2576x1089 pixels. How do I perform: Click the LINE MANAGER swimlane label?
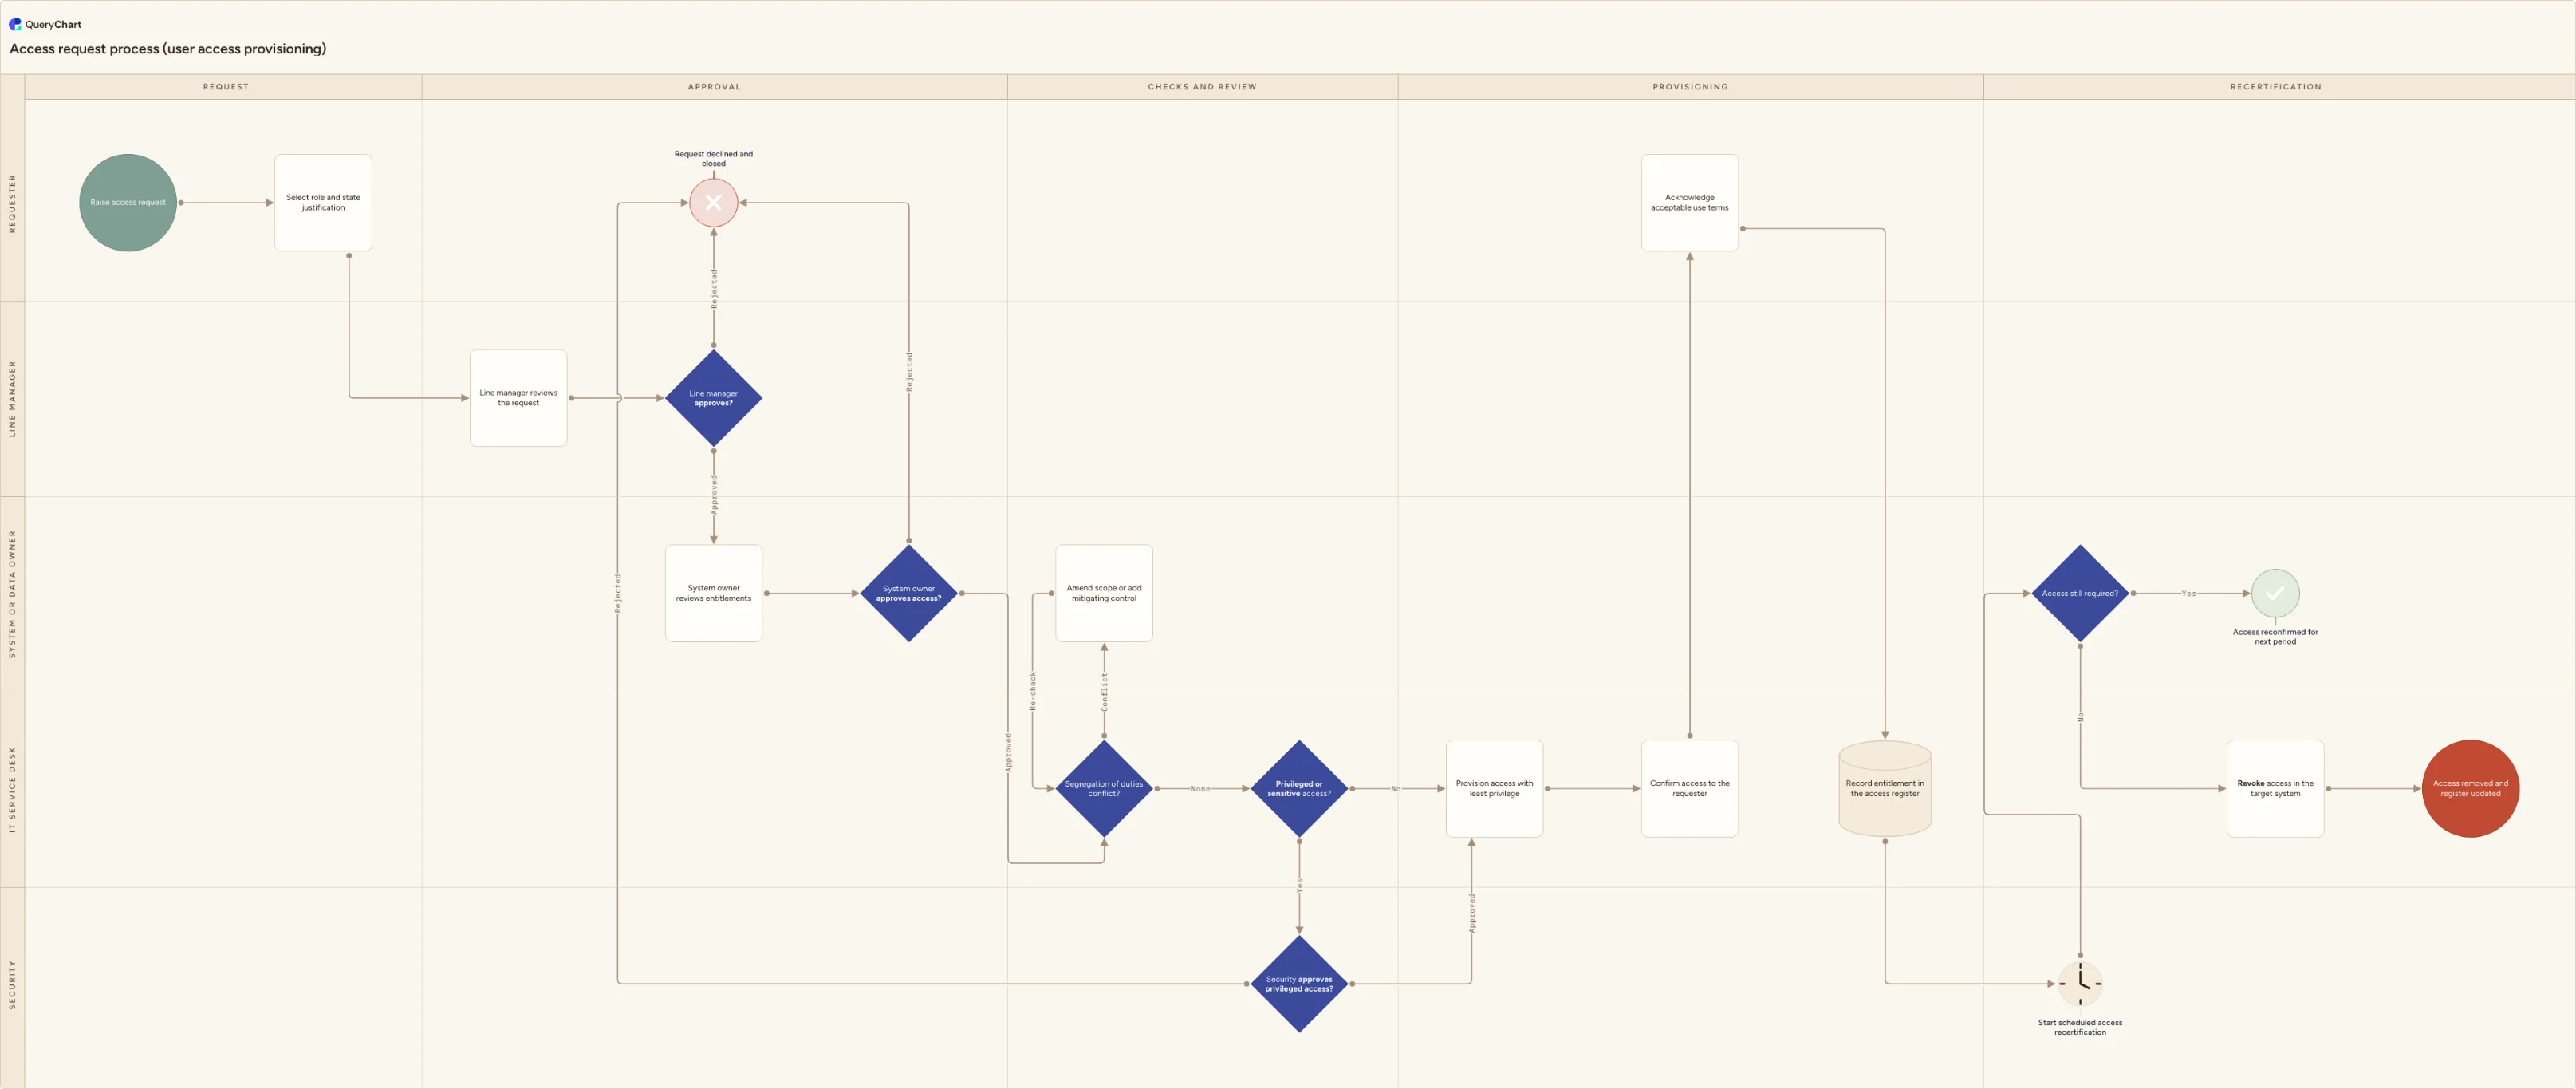[12, 398]
